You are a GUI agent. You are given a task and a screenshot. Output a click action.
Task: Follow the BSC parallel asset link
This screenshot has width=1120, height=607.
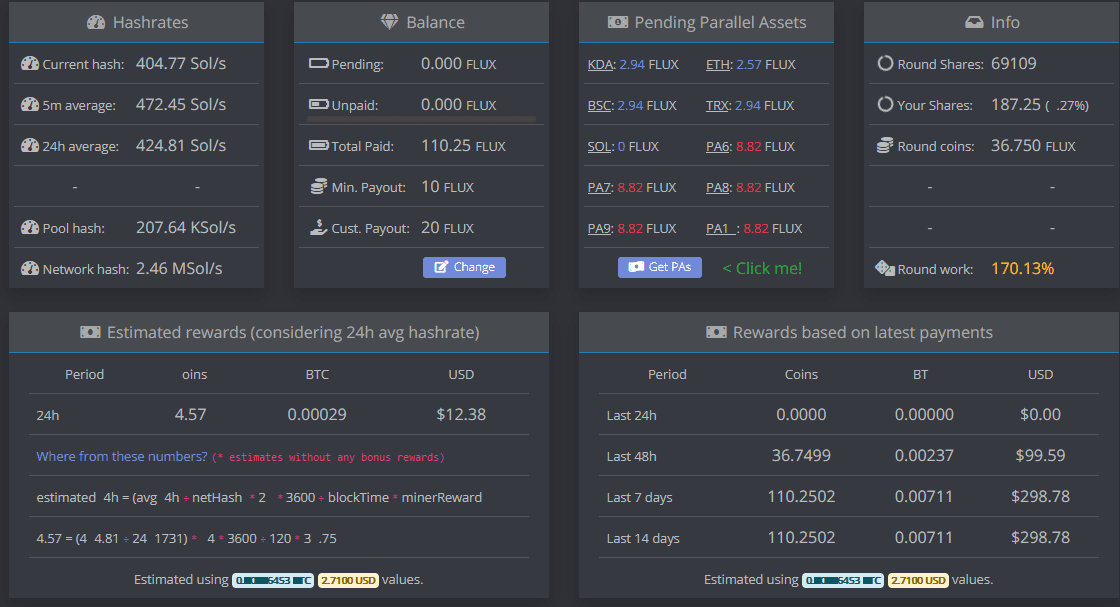pyautogui.click(x=600, y=105)
